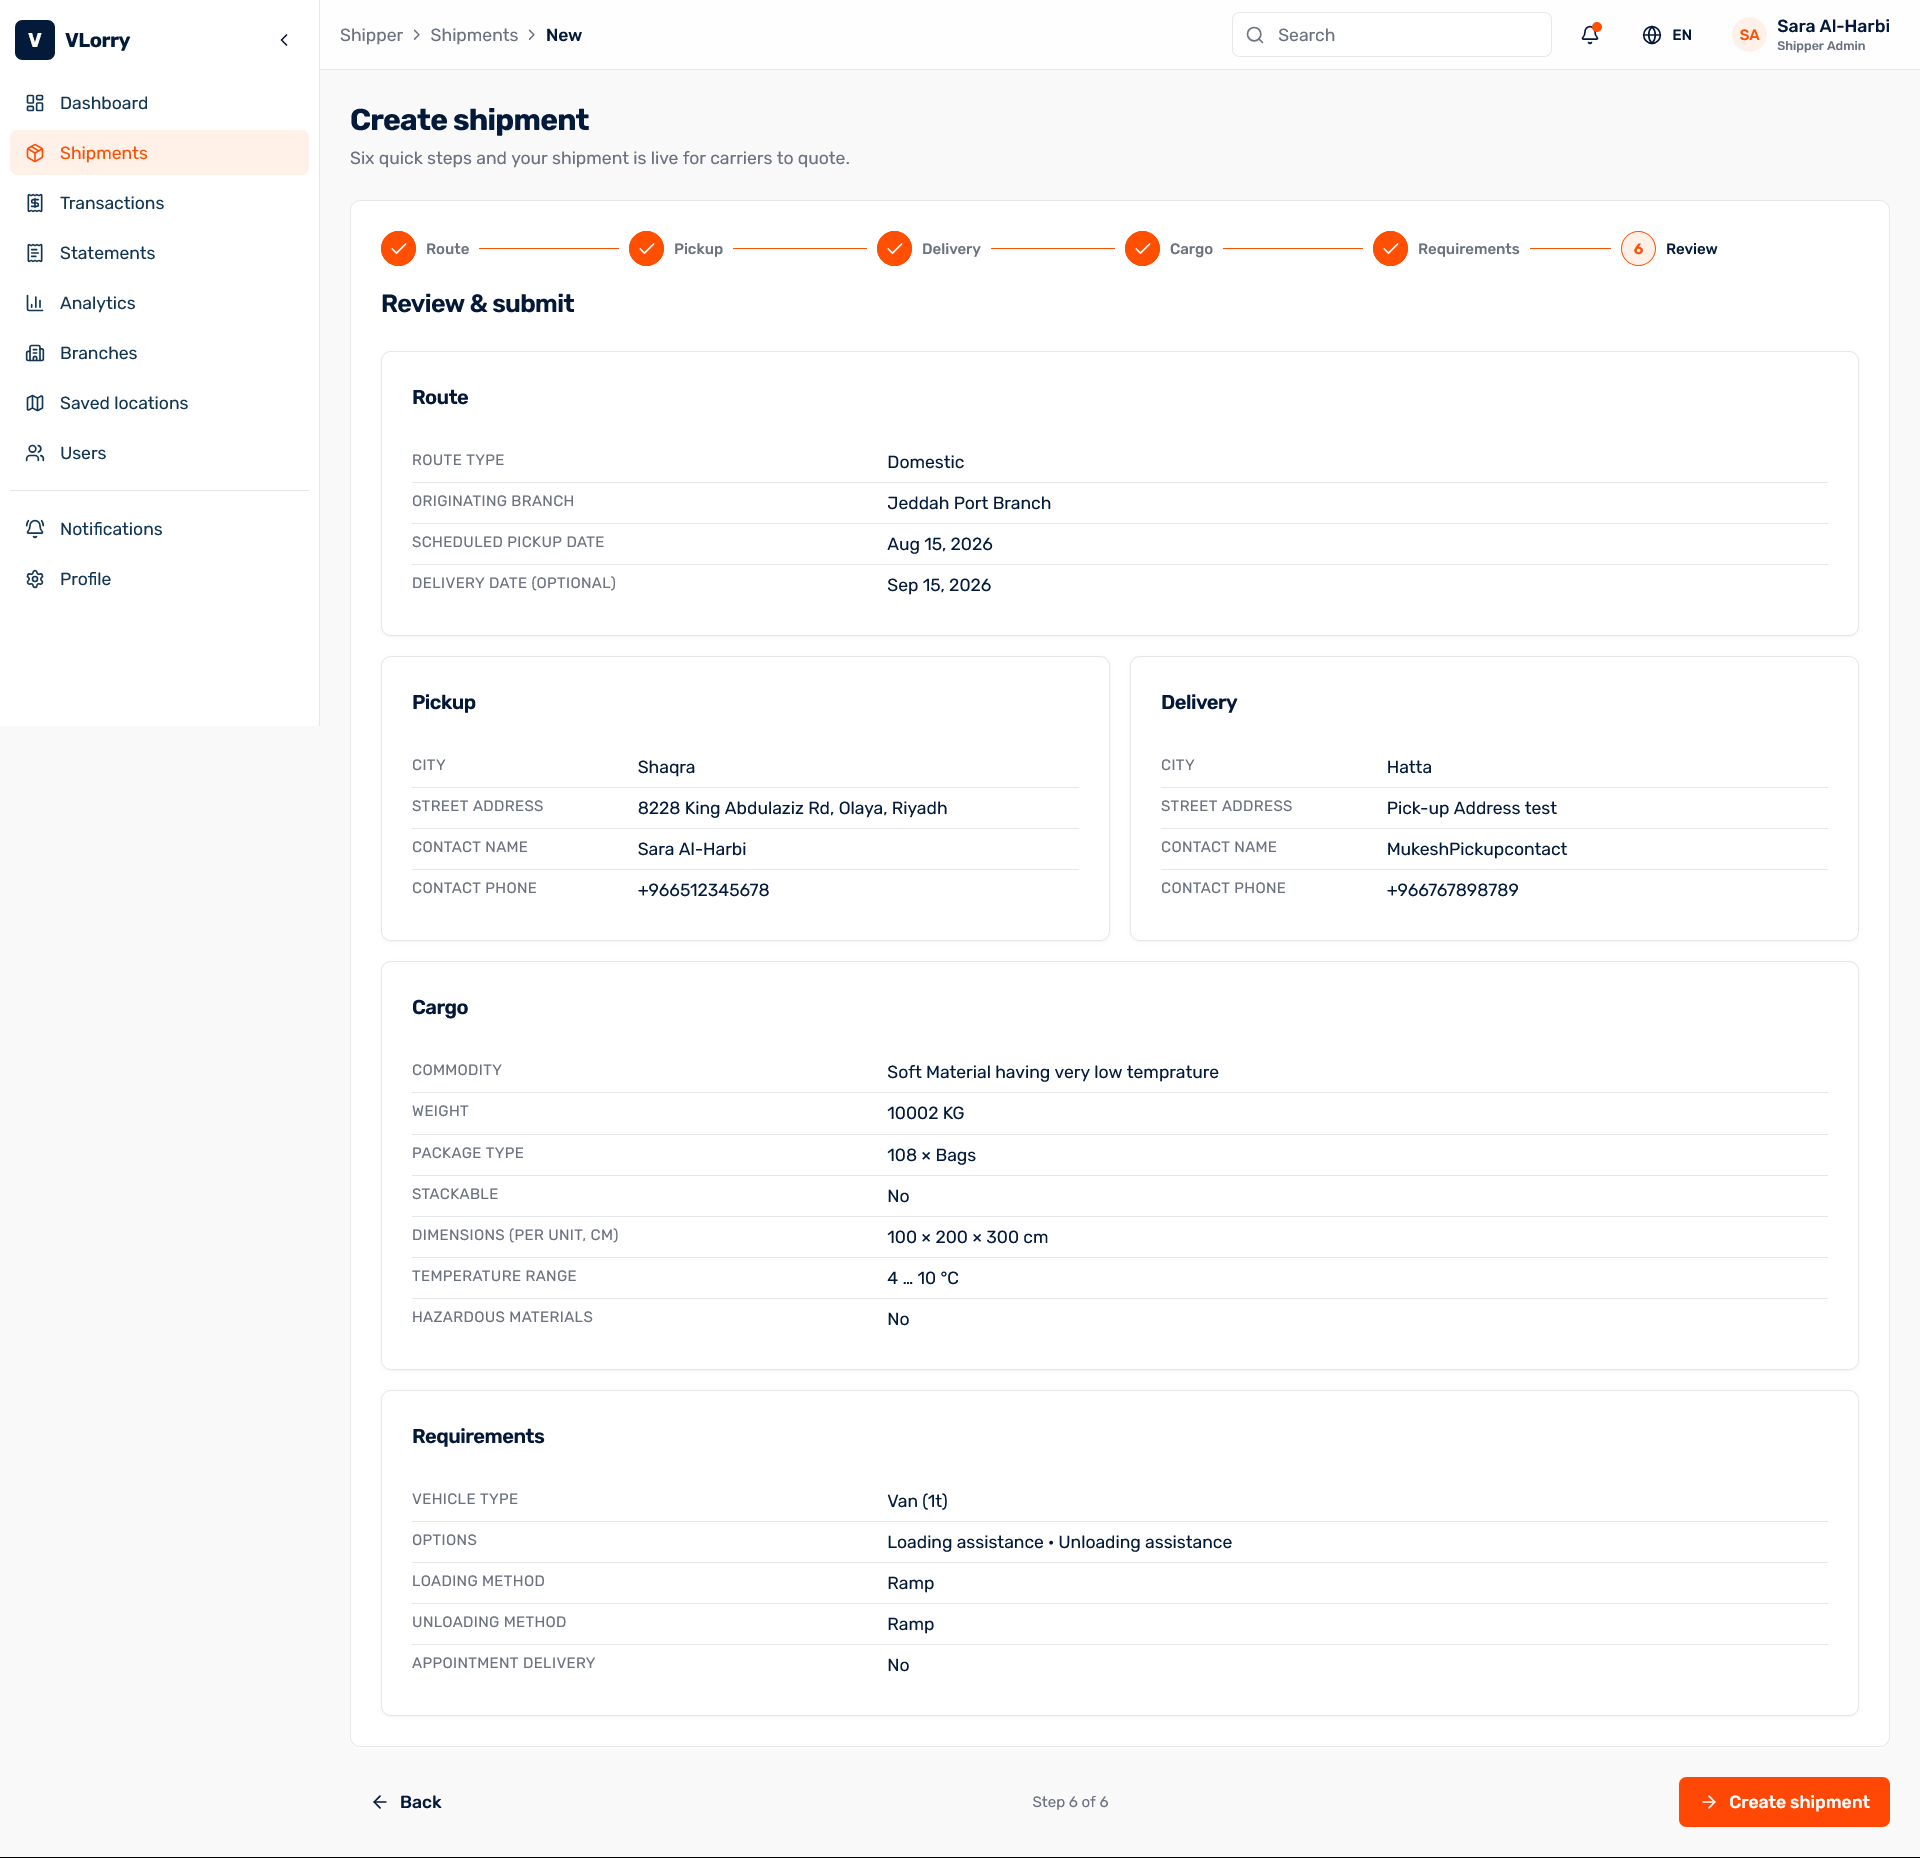Click the Statements document icon
This screenshot has width=1920, height=1858.
click(x=35, y=253)
